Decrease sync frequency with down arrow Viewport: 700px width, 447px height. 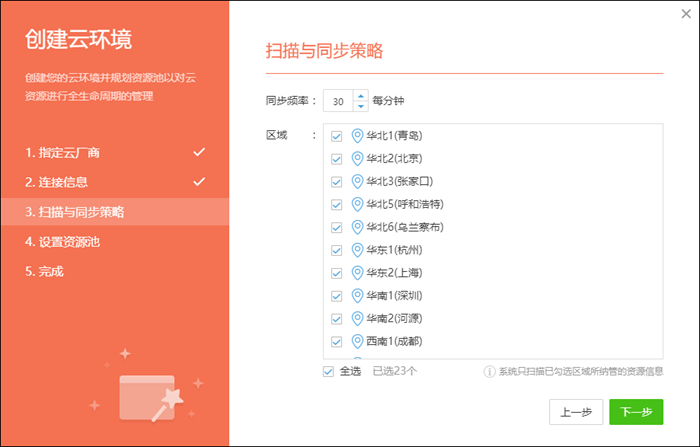click(x=361, y=106)
